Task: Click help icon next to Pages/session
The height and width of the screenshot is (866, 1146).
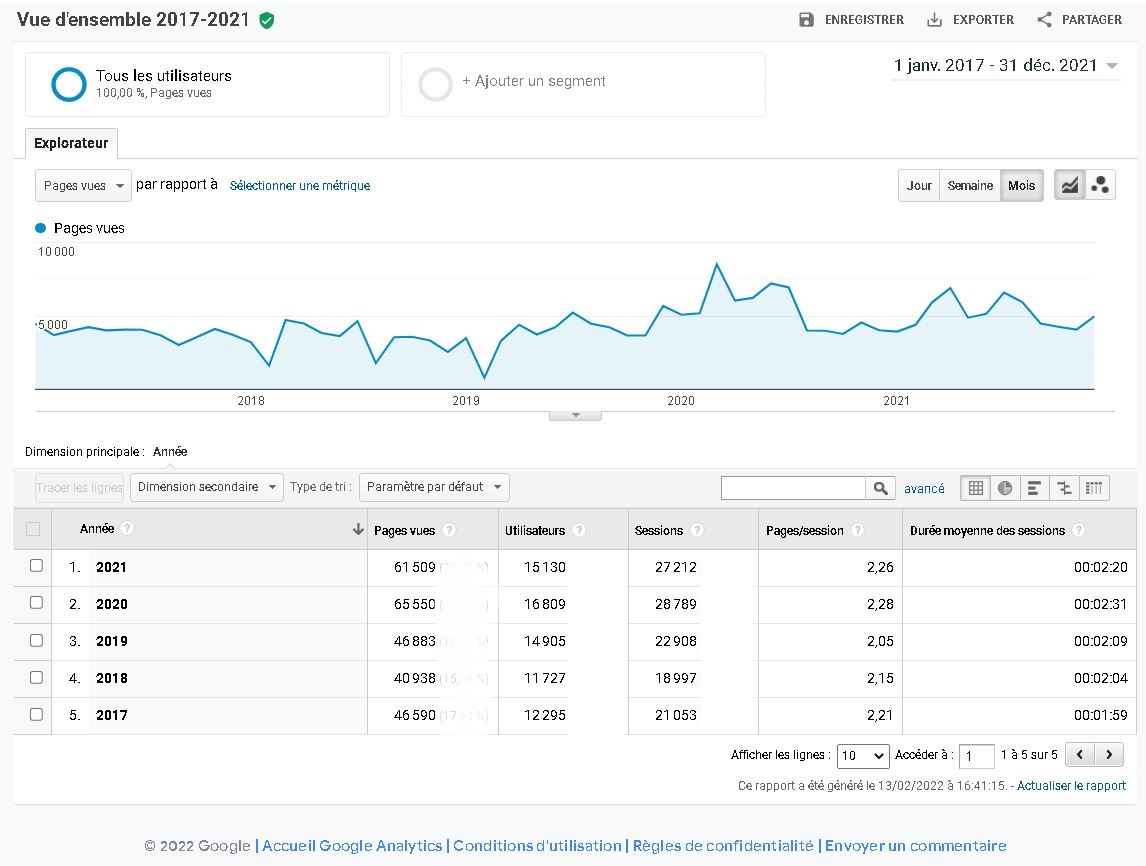Action: 857,530
